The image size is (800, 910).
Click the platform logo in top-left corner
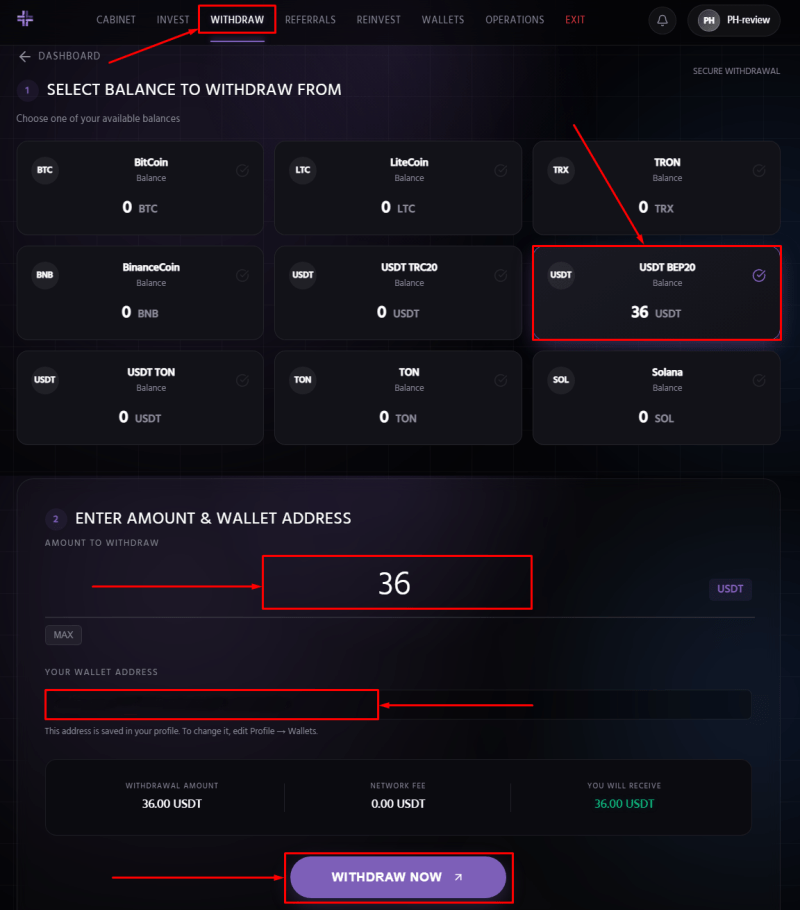tap(25, 19)
